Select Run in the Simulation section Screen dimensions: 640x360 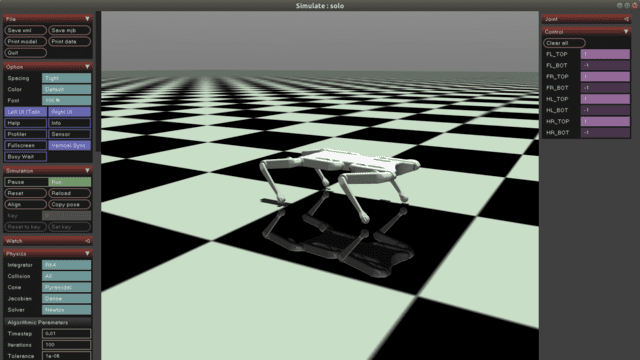(69, 182)
